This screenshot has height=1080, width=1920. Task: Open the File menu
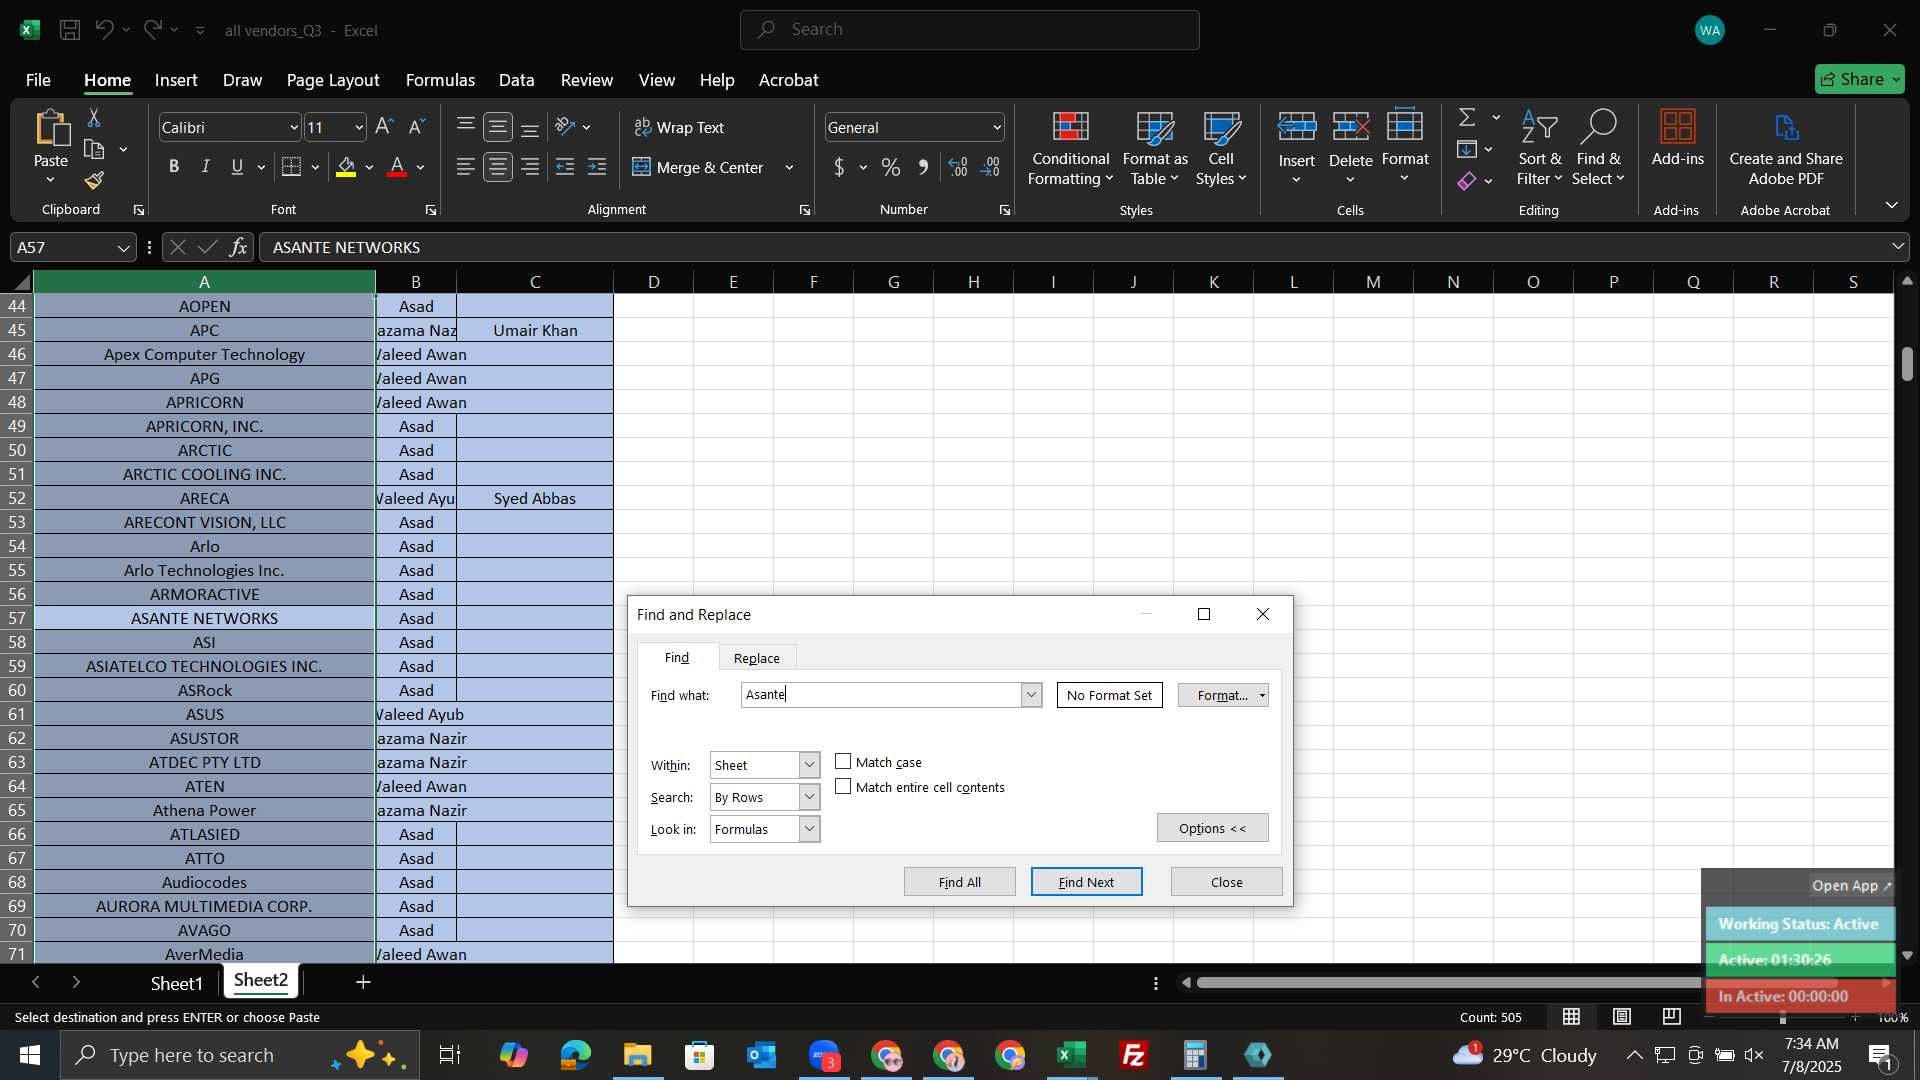(x=38, y=80)
